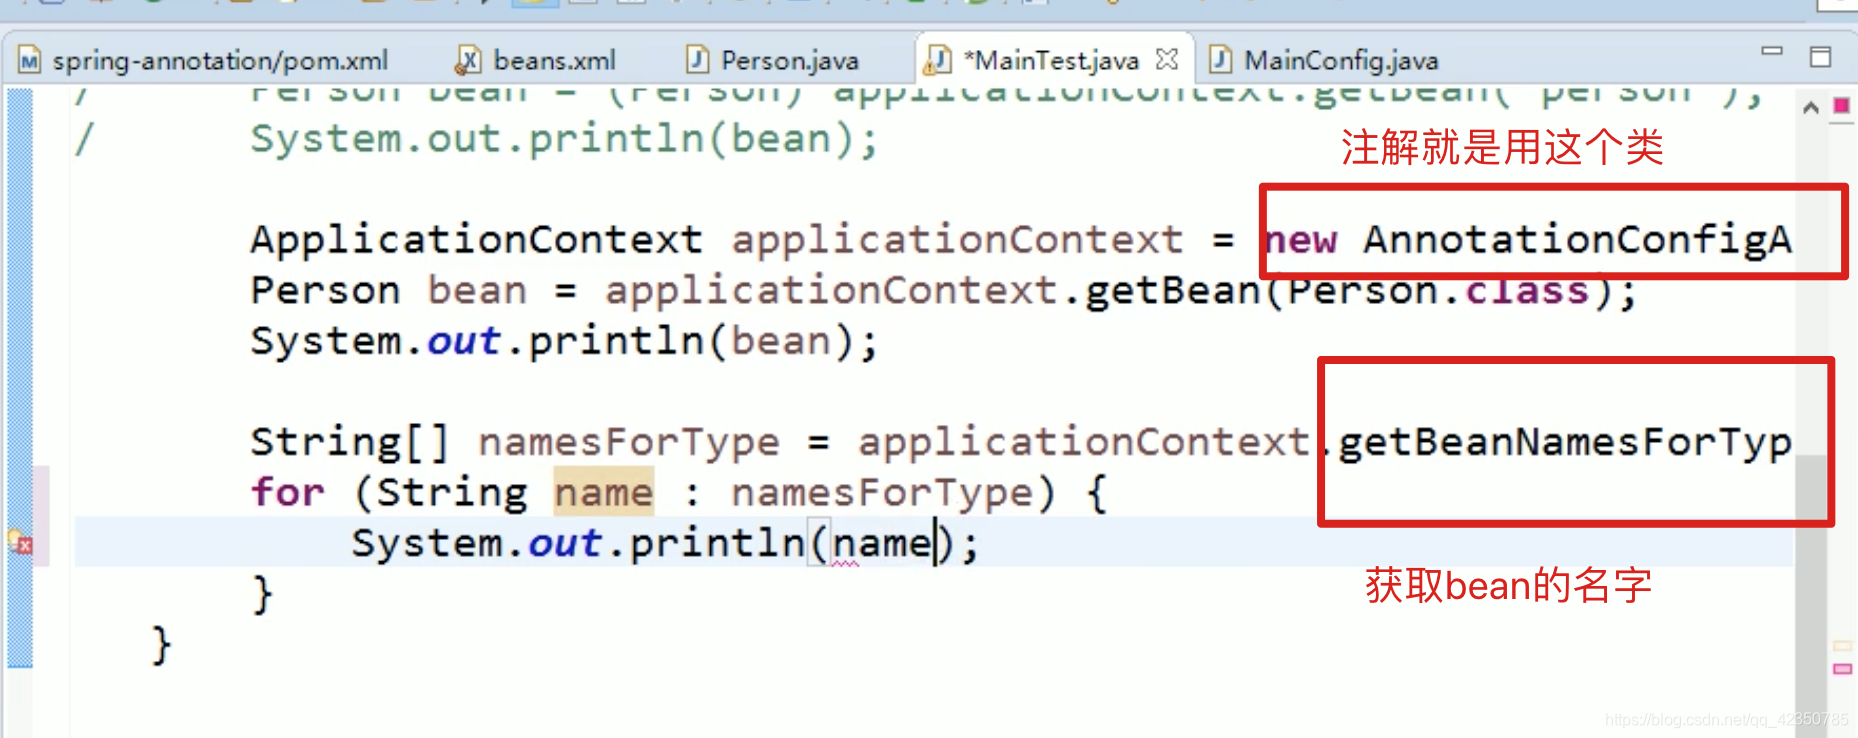Click the pink annotation marker in the overview ruler
Image resolution: width=1858 pixels, height=738 pixels.
click(x=1842, y=668)
